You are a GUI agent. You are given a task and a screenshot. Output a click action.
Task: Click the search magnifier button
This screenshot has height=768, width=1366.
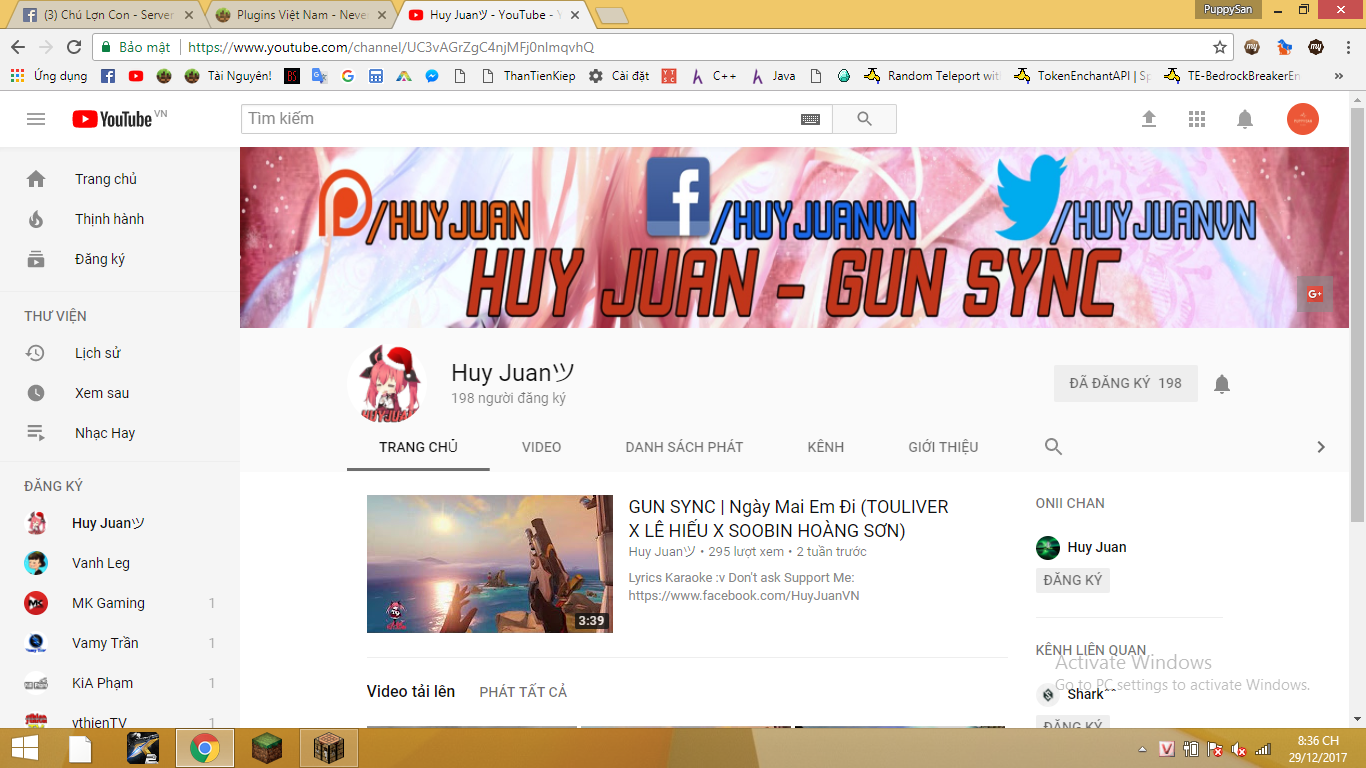864,119
